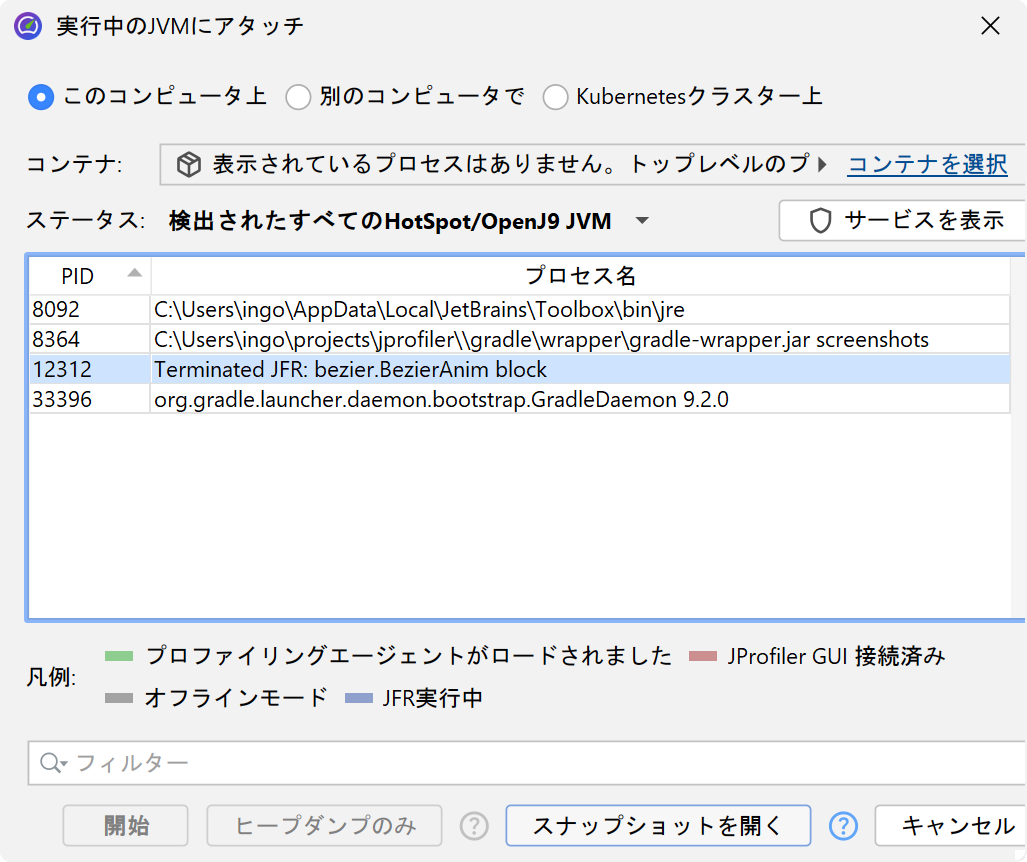This screenshot has height=862, width=1027.
Task: Click the PID column sort arrow
Action: [x=134, y=273]
